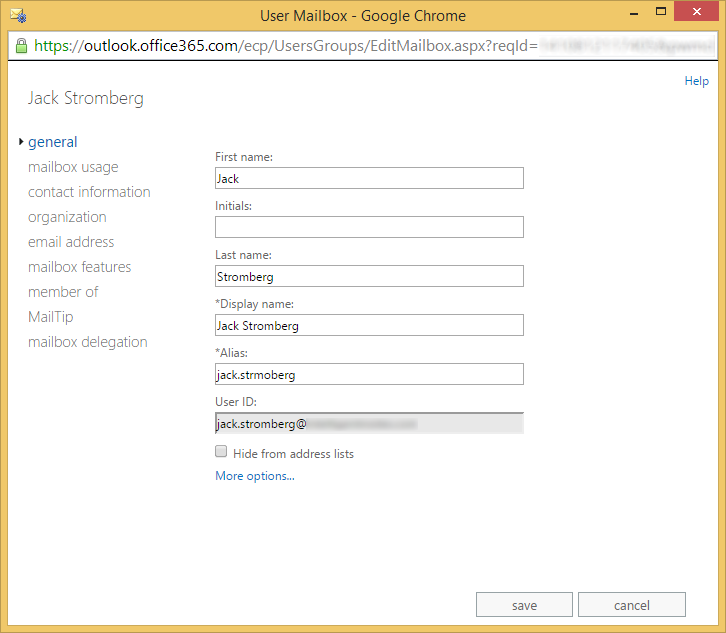This screenshot has height=633, width=726.
Task: Focus the Last name field
Action: (369, 276)
